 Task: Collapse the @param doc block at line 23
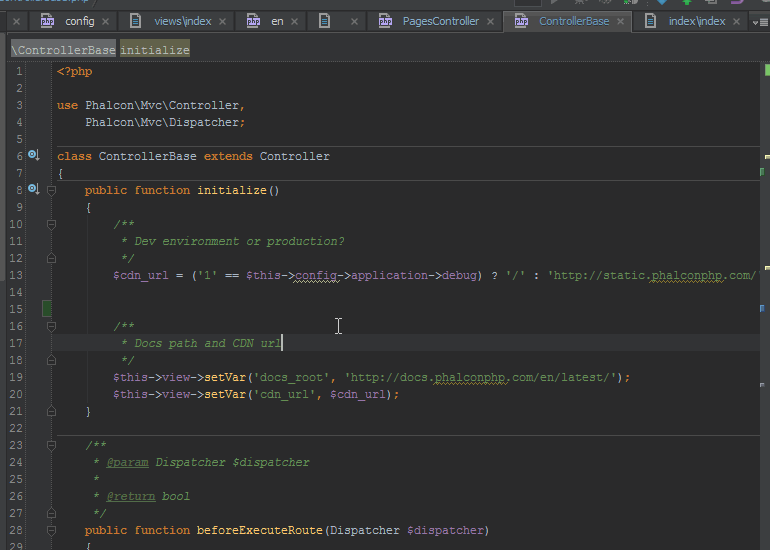click(51, 445)
